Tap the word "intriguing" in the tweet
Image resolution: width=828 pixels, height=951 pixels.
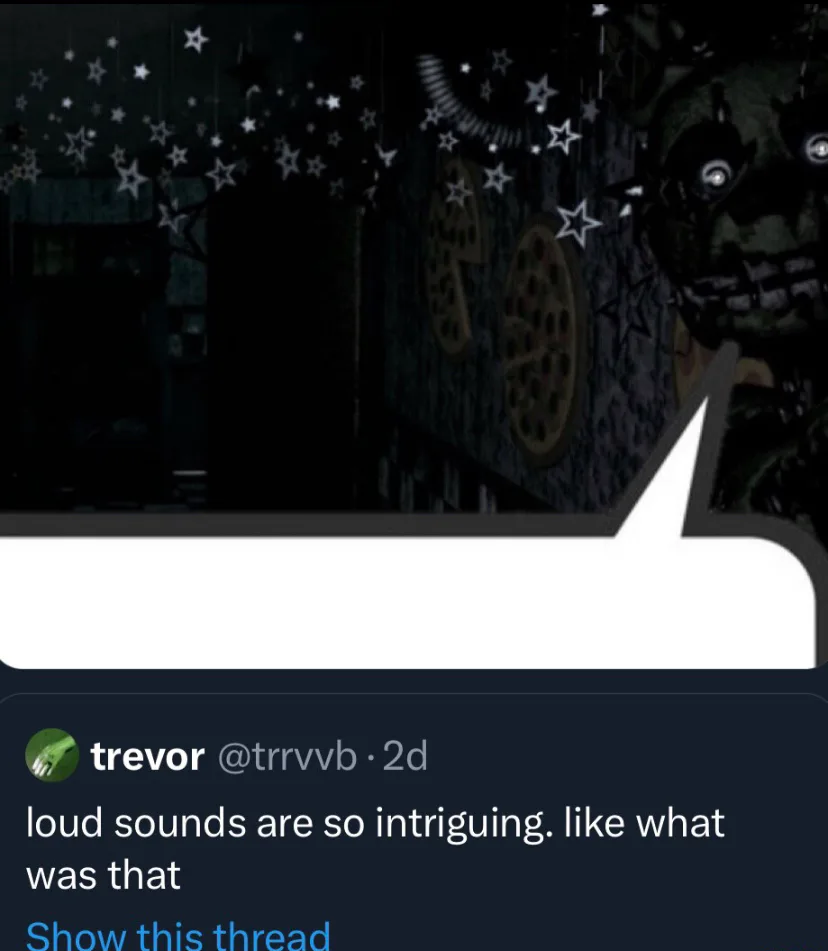pos(463,825)
